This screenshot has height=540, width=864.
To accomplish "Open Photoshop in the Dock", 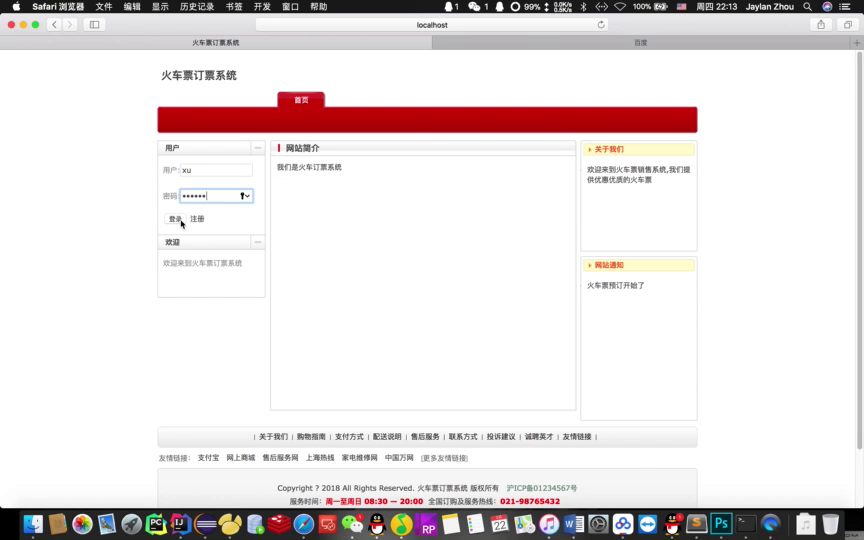I will pos(721,524).
